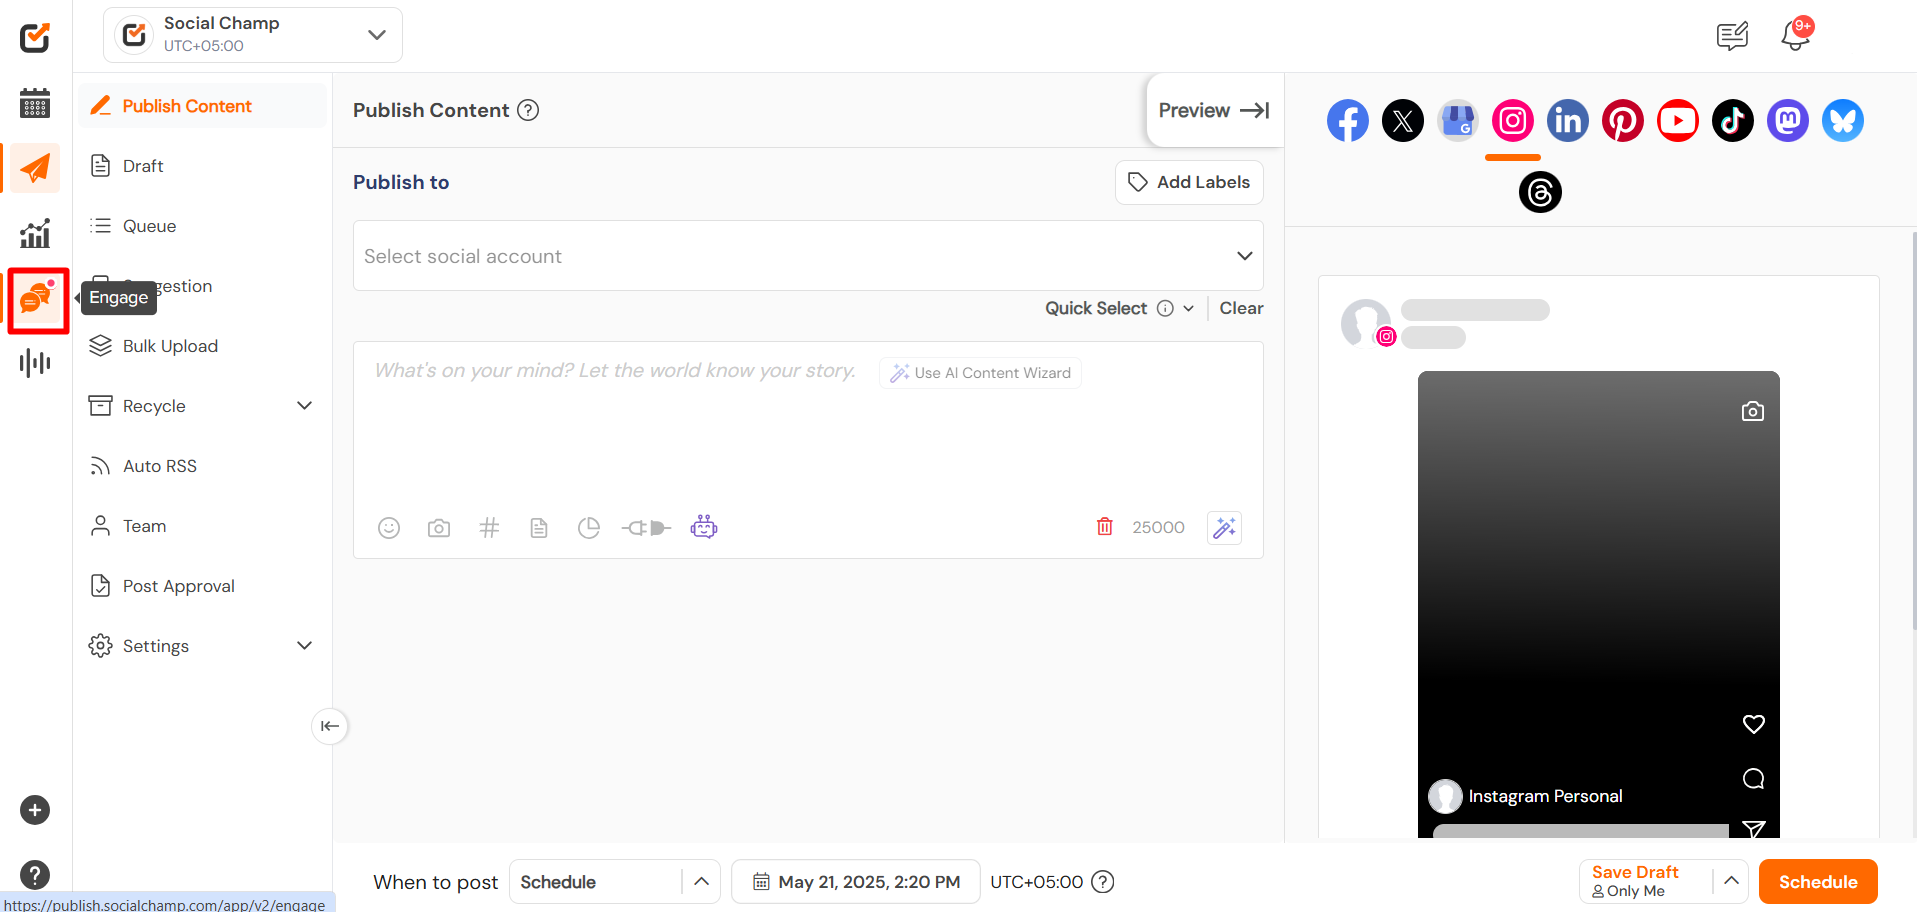Open the Social Champ workspace dropdown
1917x912 pixels.
tap(253, 35)
